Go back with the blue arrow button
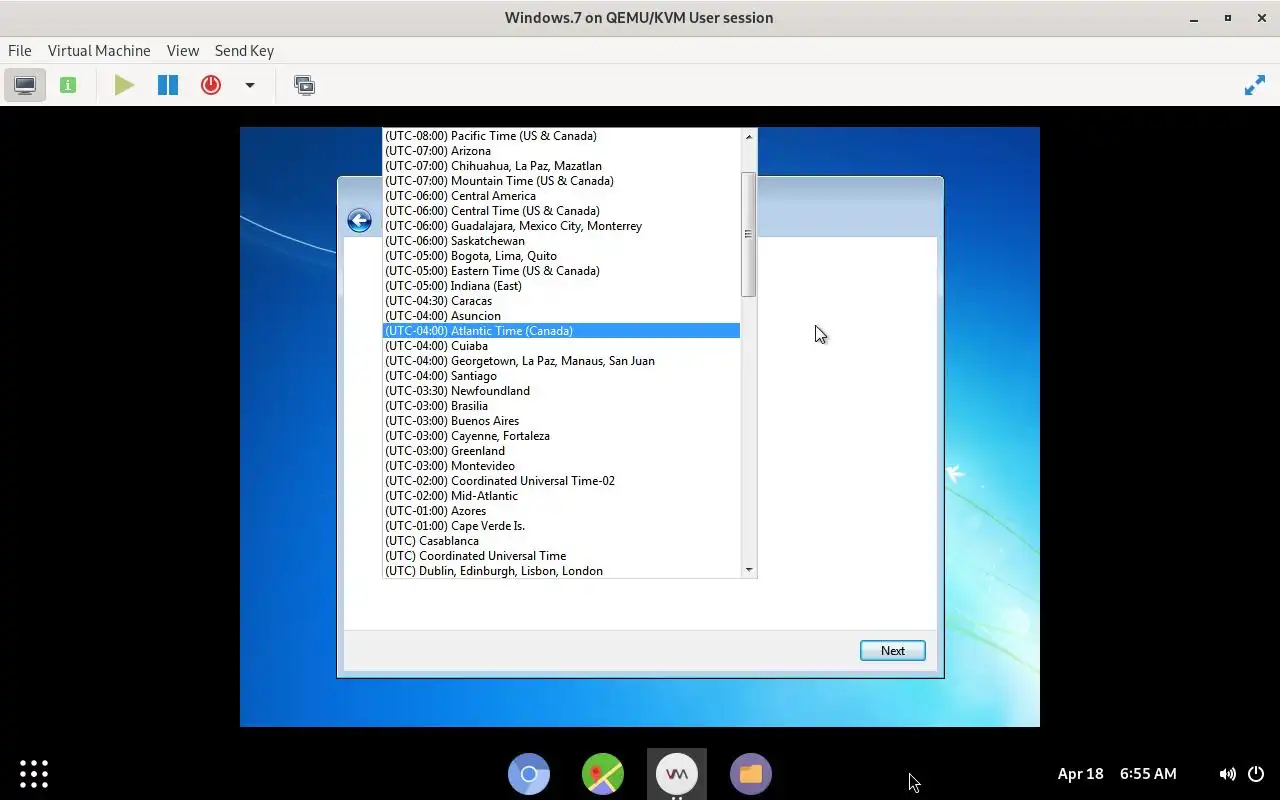Viewport: 1280px width, 800px height. [x=359, y=221]
